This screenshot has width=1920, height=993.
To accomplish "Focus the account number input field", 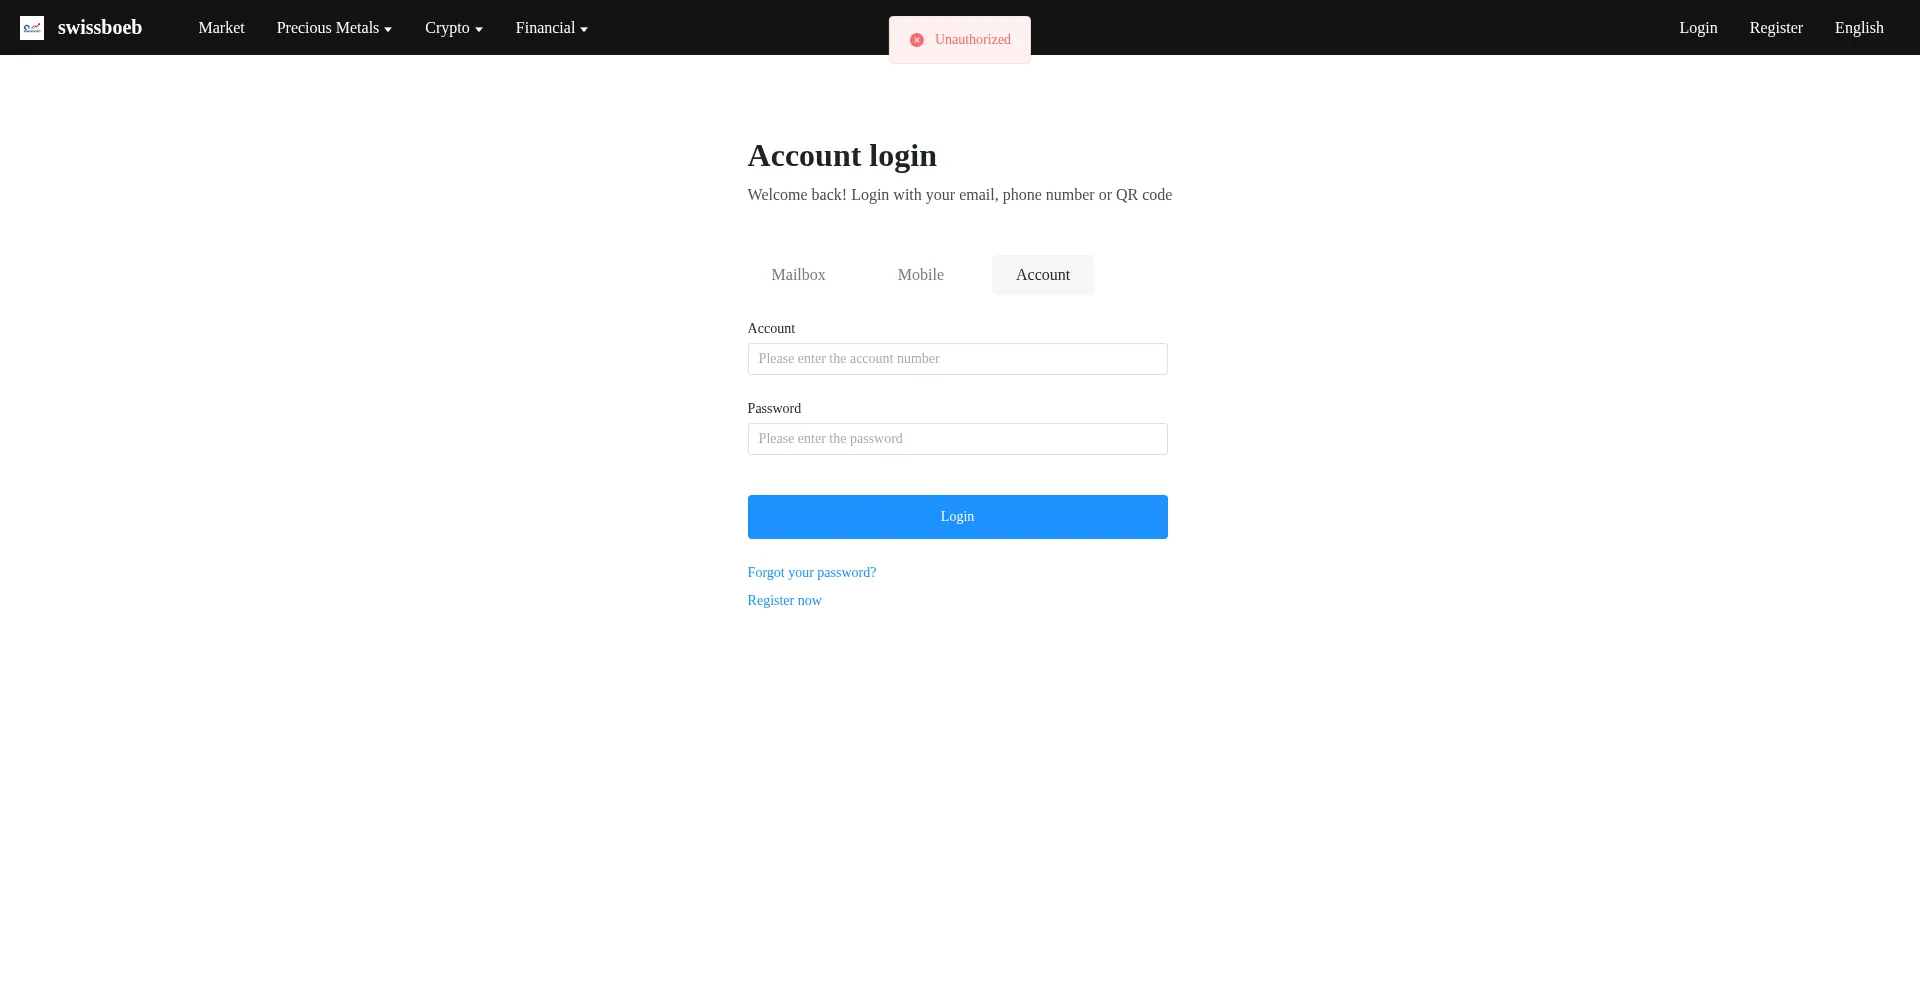I will pyautogui.click(x=957, y=359).
